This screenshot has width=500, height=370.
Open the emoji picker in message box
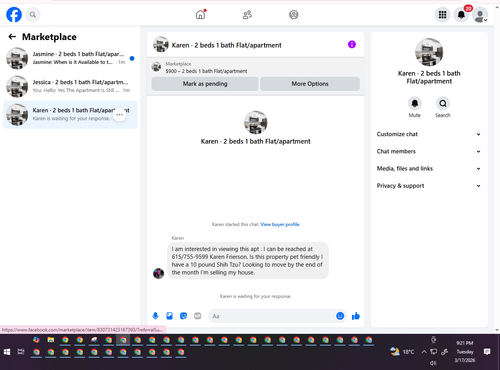click(x=340, y=316)
